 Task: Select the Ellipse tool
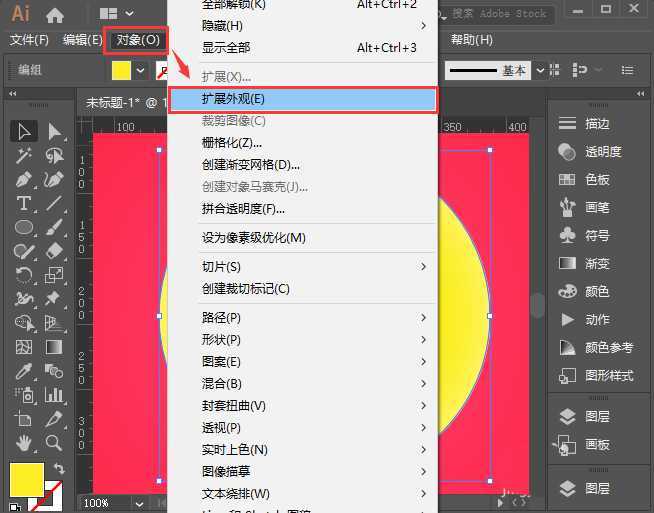(24, 227)
